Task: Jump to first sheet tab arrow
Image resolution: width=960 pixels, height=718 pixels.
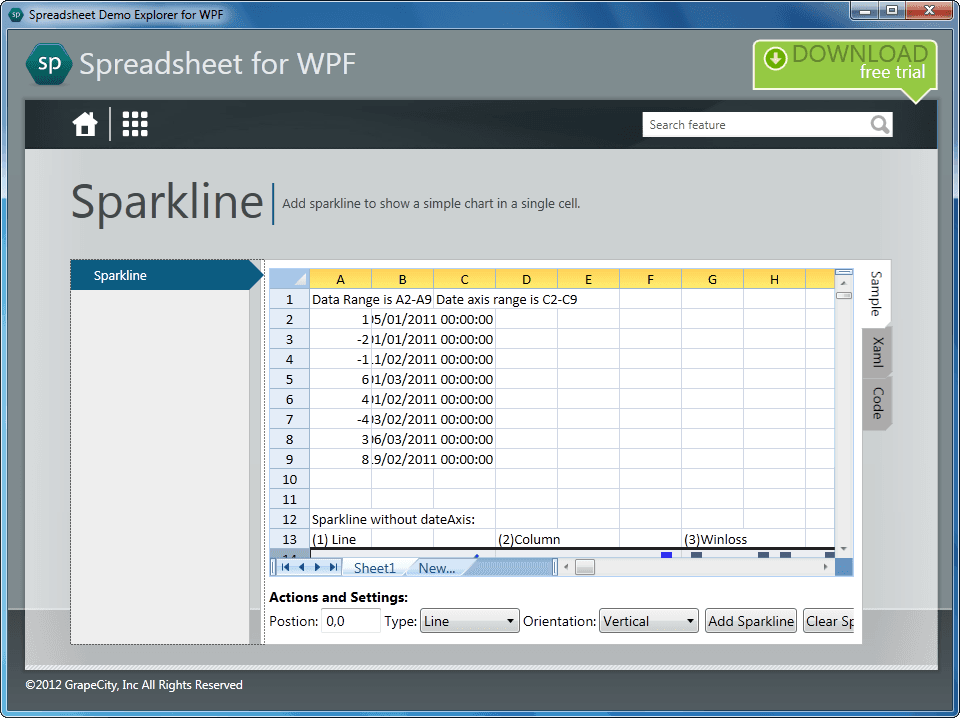Action: coord(285,567)
